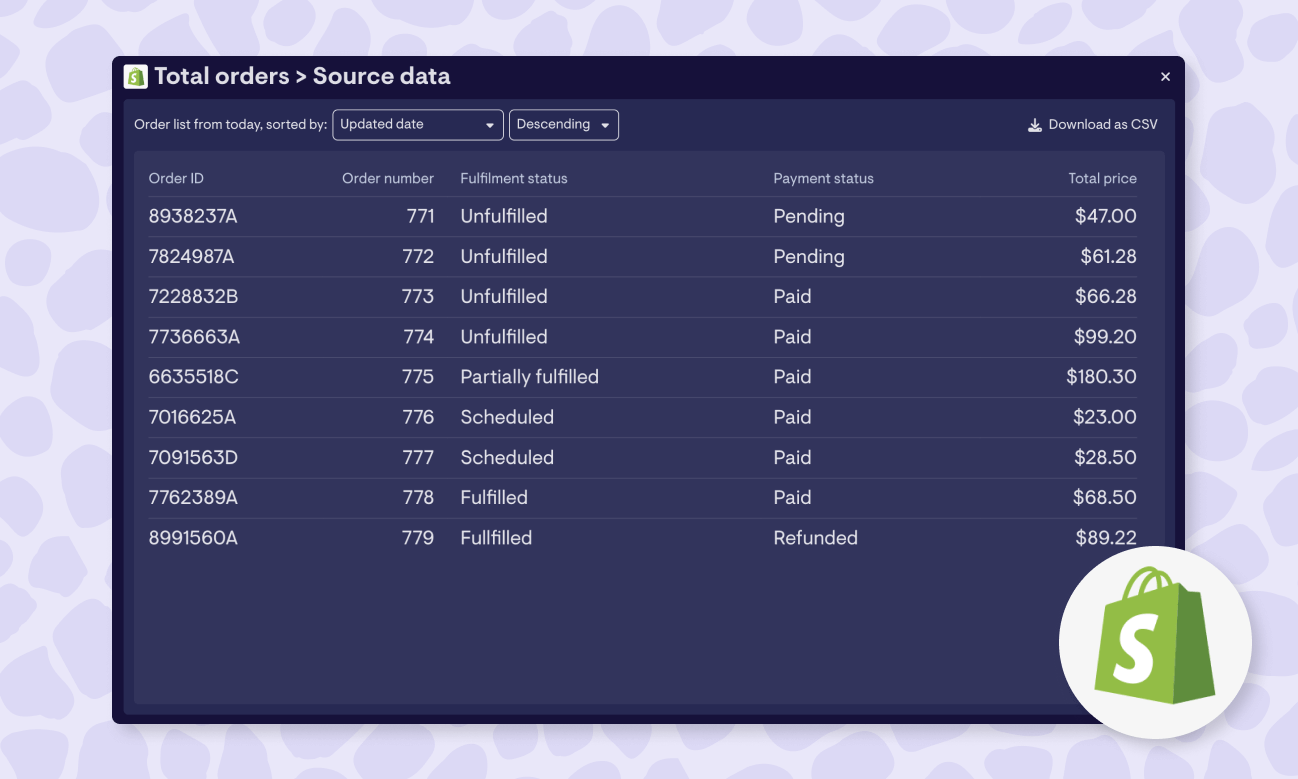
Task: Click the Payment status column header
Action: tap(823, 178)
